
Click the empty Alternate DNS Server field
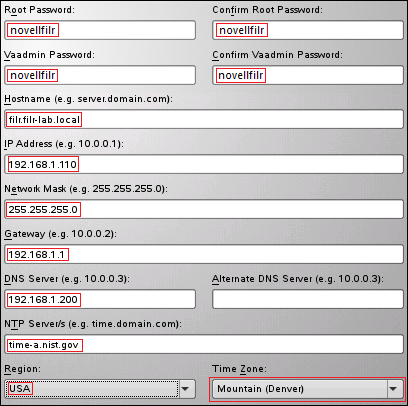coord(308,299)
